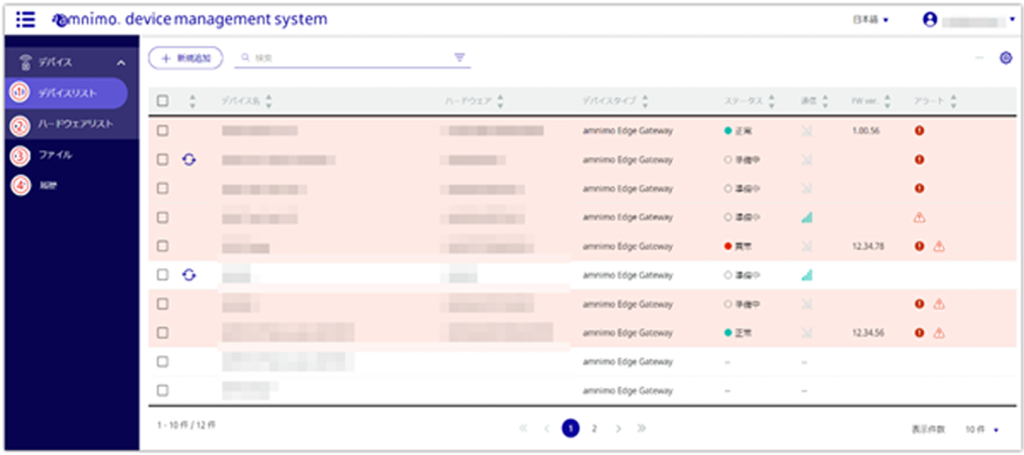This screenshot has height=455, width=1024.
Task: Go to previous page arrow
Action: [x=547, y=428]
